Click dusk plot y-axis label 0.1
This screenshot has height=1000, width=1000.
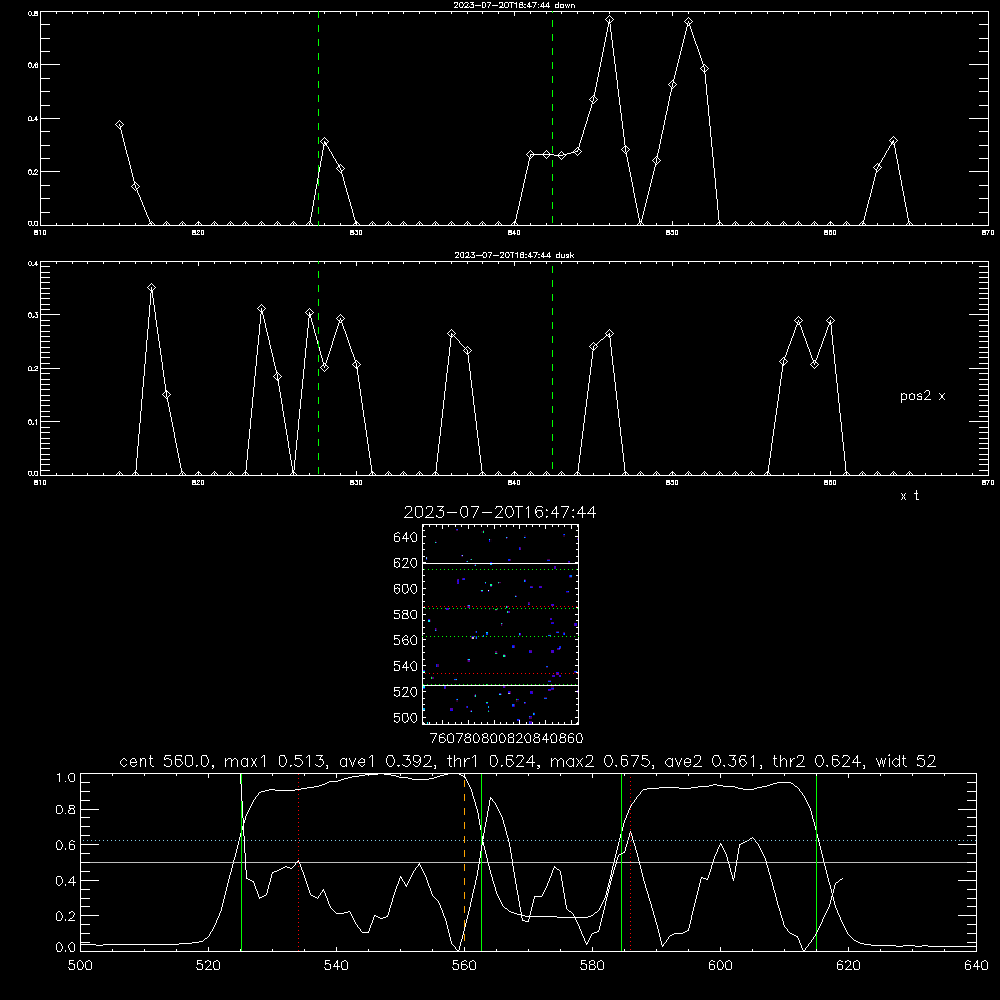pos(33,422)
